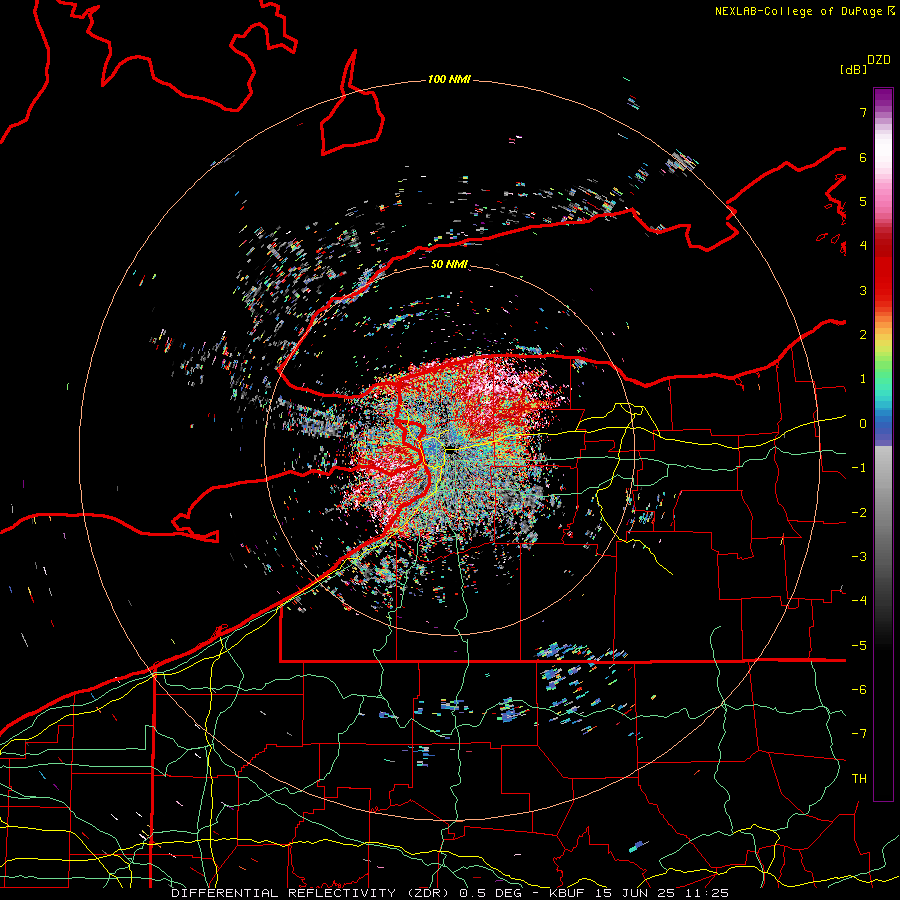Click the '5' value on color scale

(863, 201)
